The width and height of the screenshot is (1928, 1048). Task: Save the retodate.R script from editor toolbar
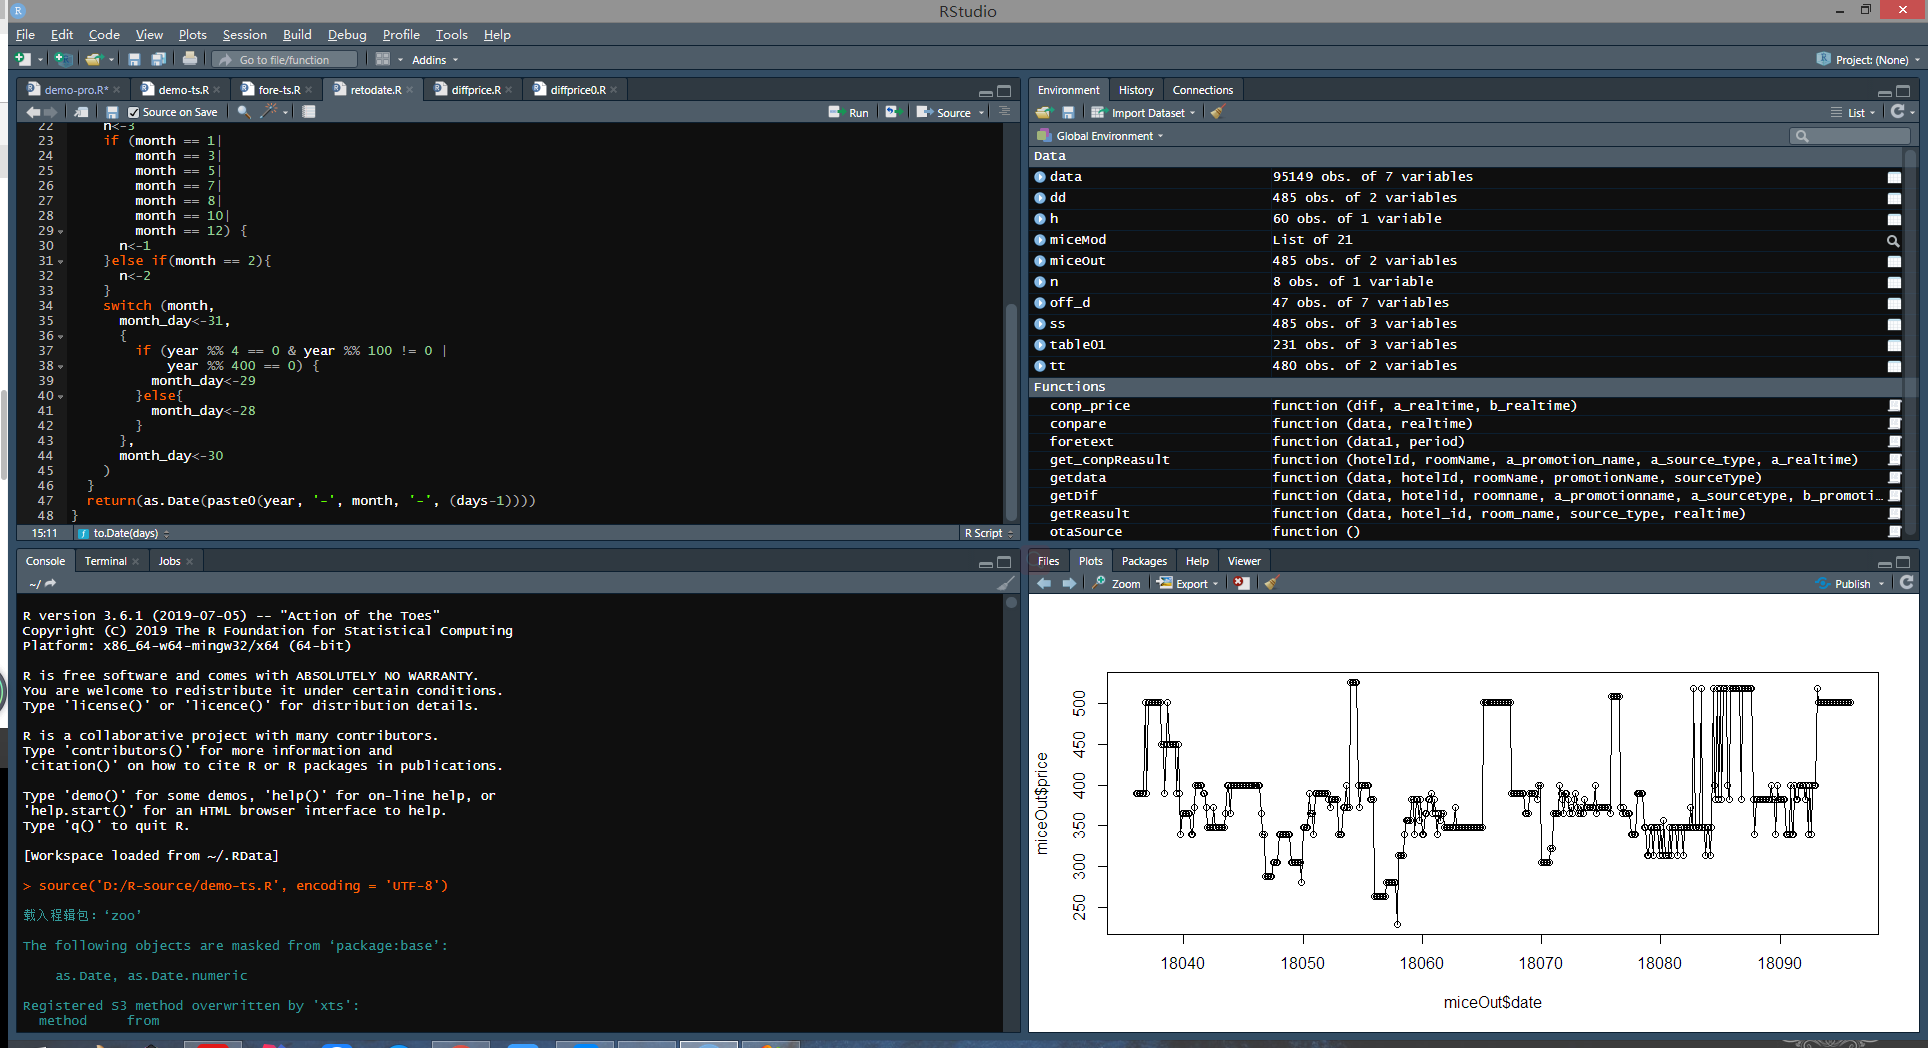click(112, 112)
